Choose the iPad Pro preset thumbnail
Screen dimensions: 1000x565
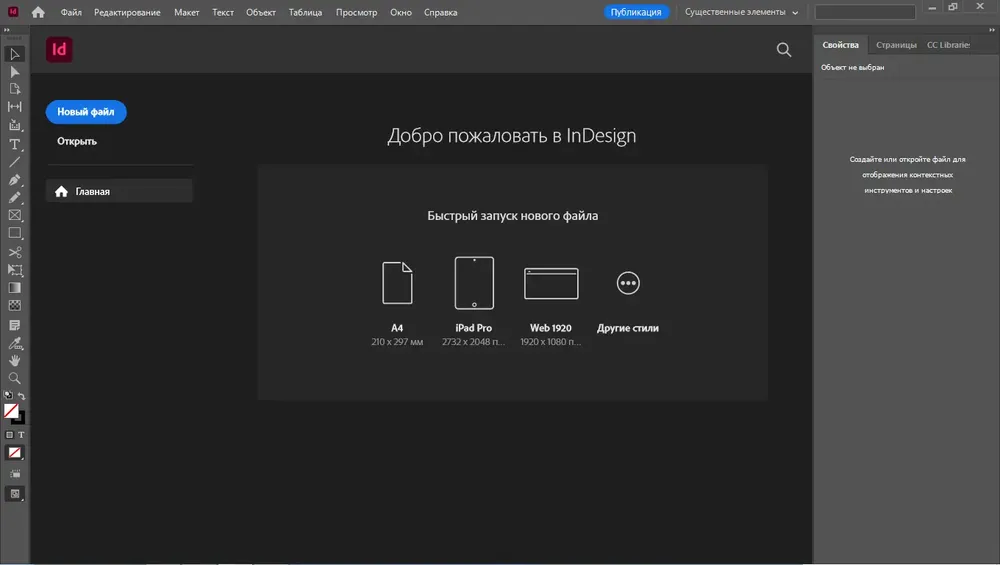click(474, 283)
